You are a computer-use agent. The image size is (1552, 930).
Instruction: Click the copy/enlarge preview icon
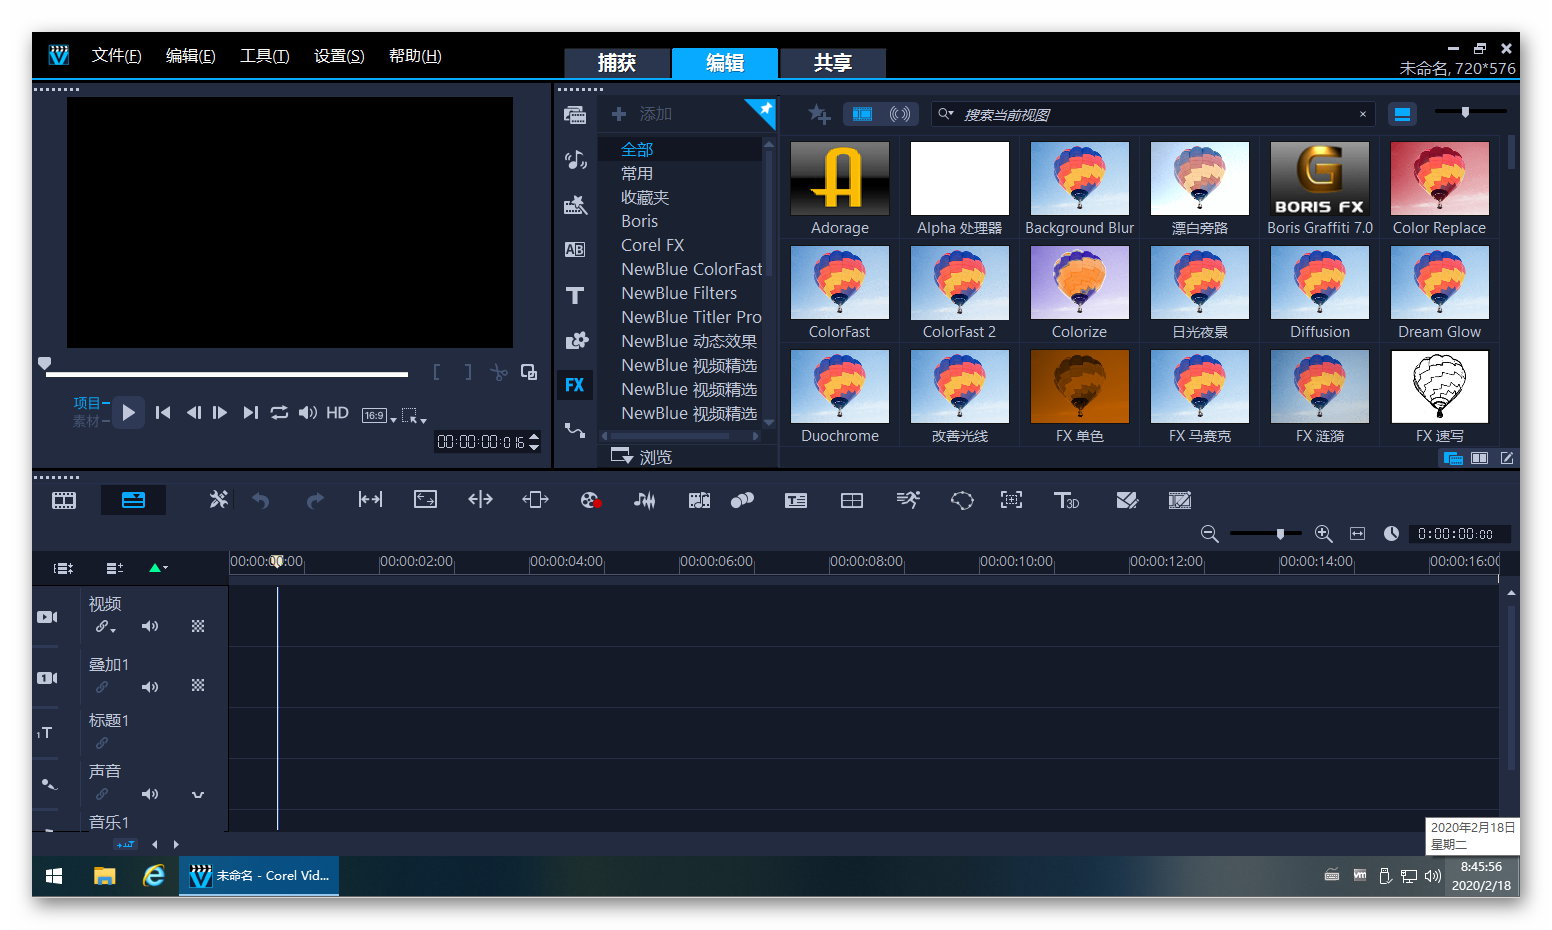click(x=529, y=372)
